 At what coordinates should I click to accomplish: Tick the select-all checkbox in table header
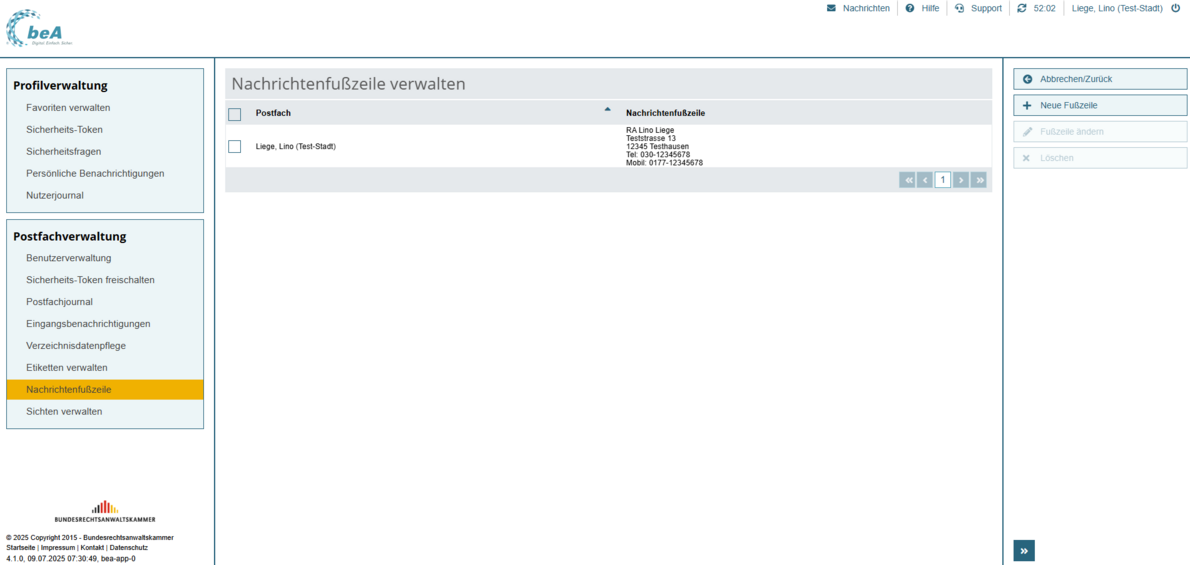(235, 114)
